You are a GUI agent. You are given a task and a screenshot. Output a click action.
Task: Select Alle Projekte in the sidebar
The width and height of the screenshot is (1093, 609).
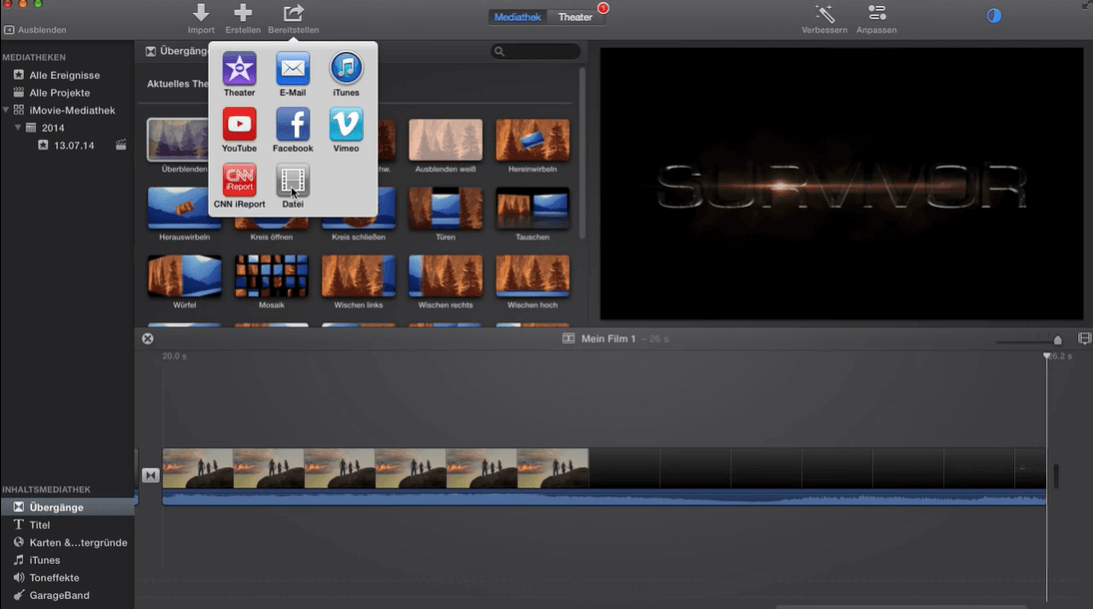[x=59, y=93]
